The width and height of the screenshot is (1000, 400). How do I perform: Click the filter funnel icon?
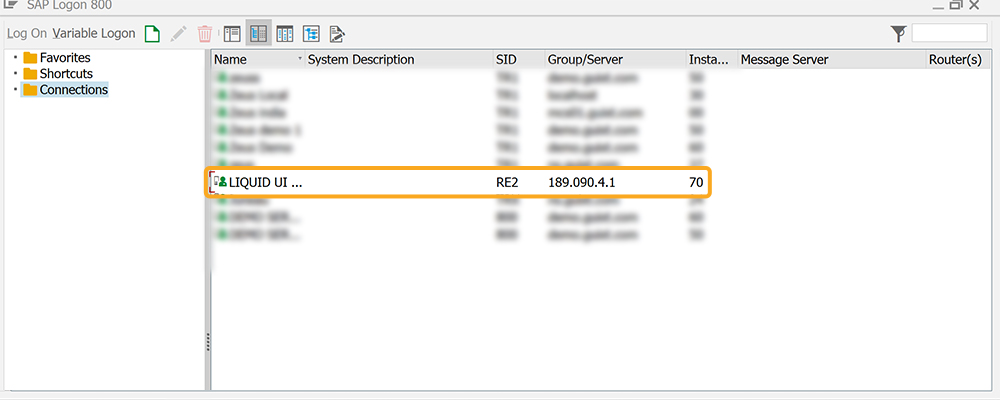[x=898, y=34]
